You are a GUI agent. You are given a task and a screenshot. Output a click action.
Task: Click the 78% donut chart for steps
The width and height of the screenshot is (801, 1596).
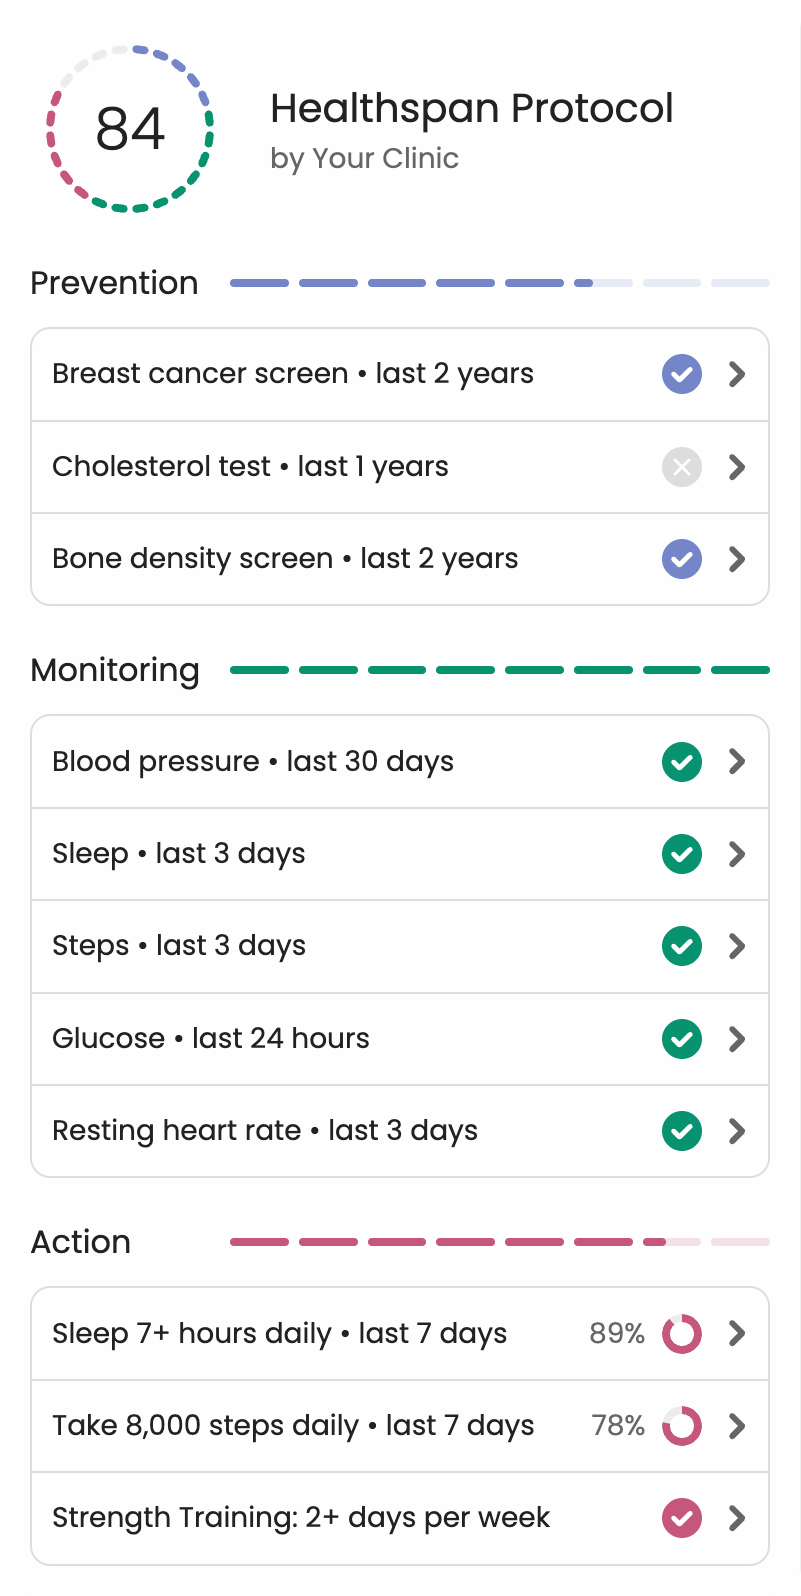coord(682,1426)
